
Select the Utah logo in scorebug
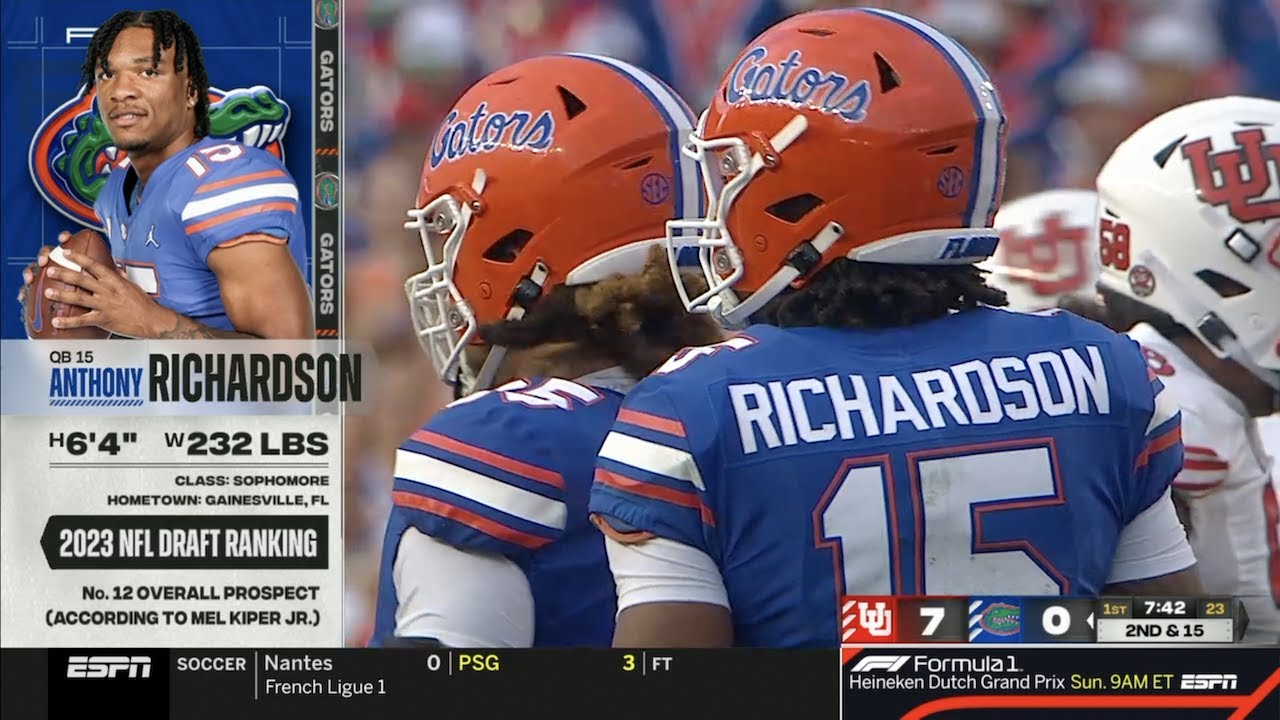click(x=869, y=619)
